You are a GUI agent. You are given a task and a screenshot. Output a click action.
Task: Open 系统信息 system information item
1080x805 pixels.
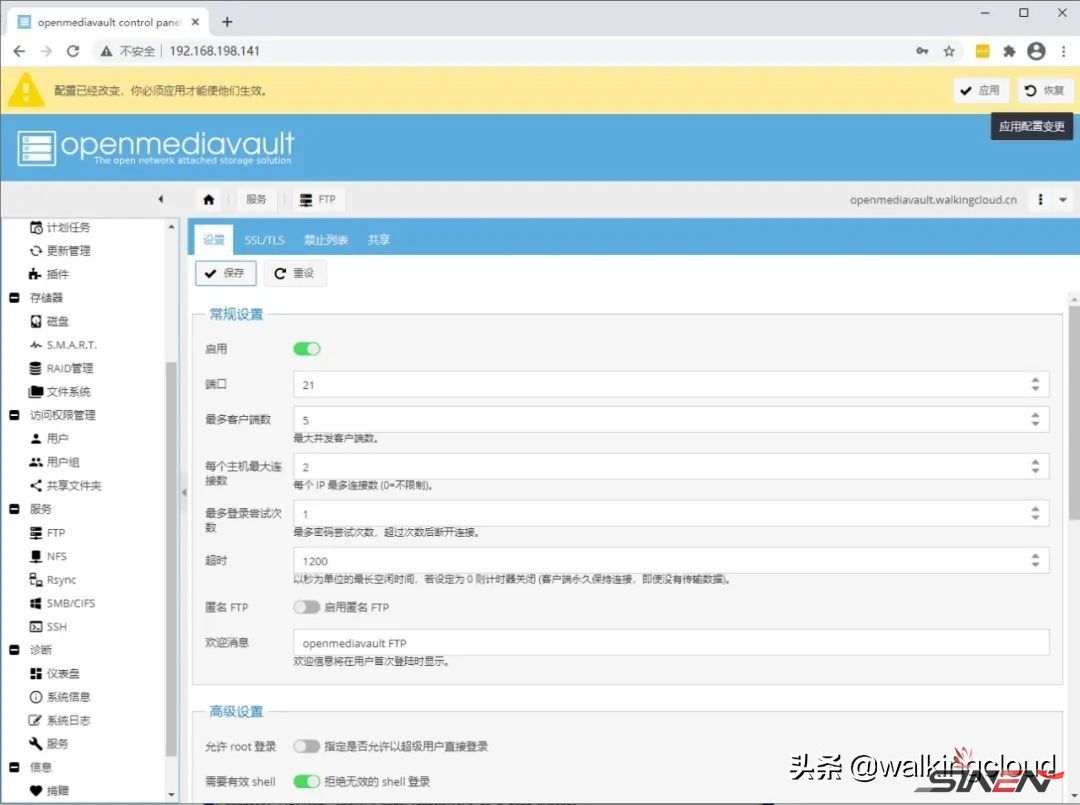click(60, 696)
